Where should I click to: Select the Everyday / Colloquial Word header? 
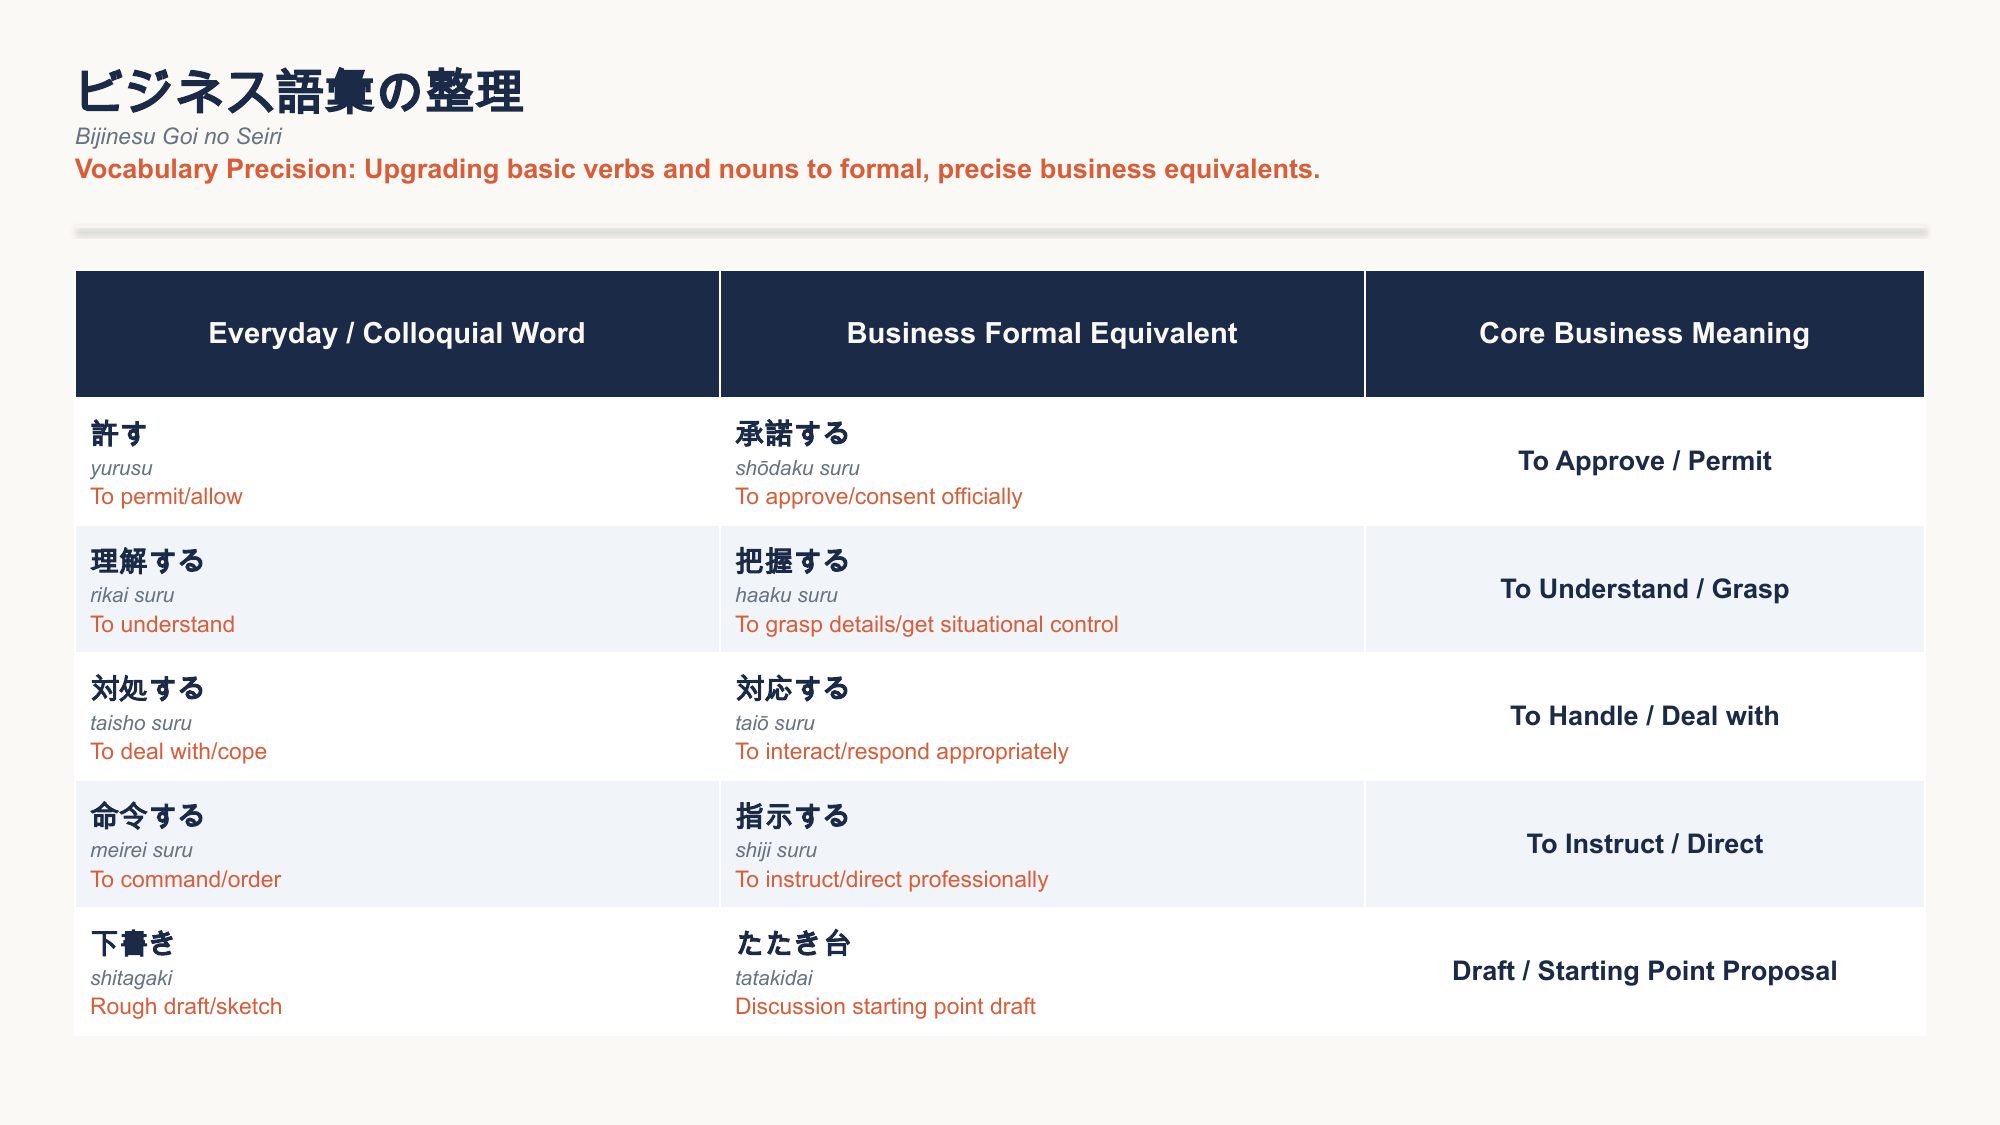click(397, 333)
